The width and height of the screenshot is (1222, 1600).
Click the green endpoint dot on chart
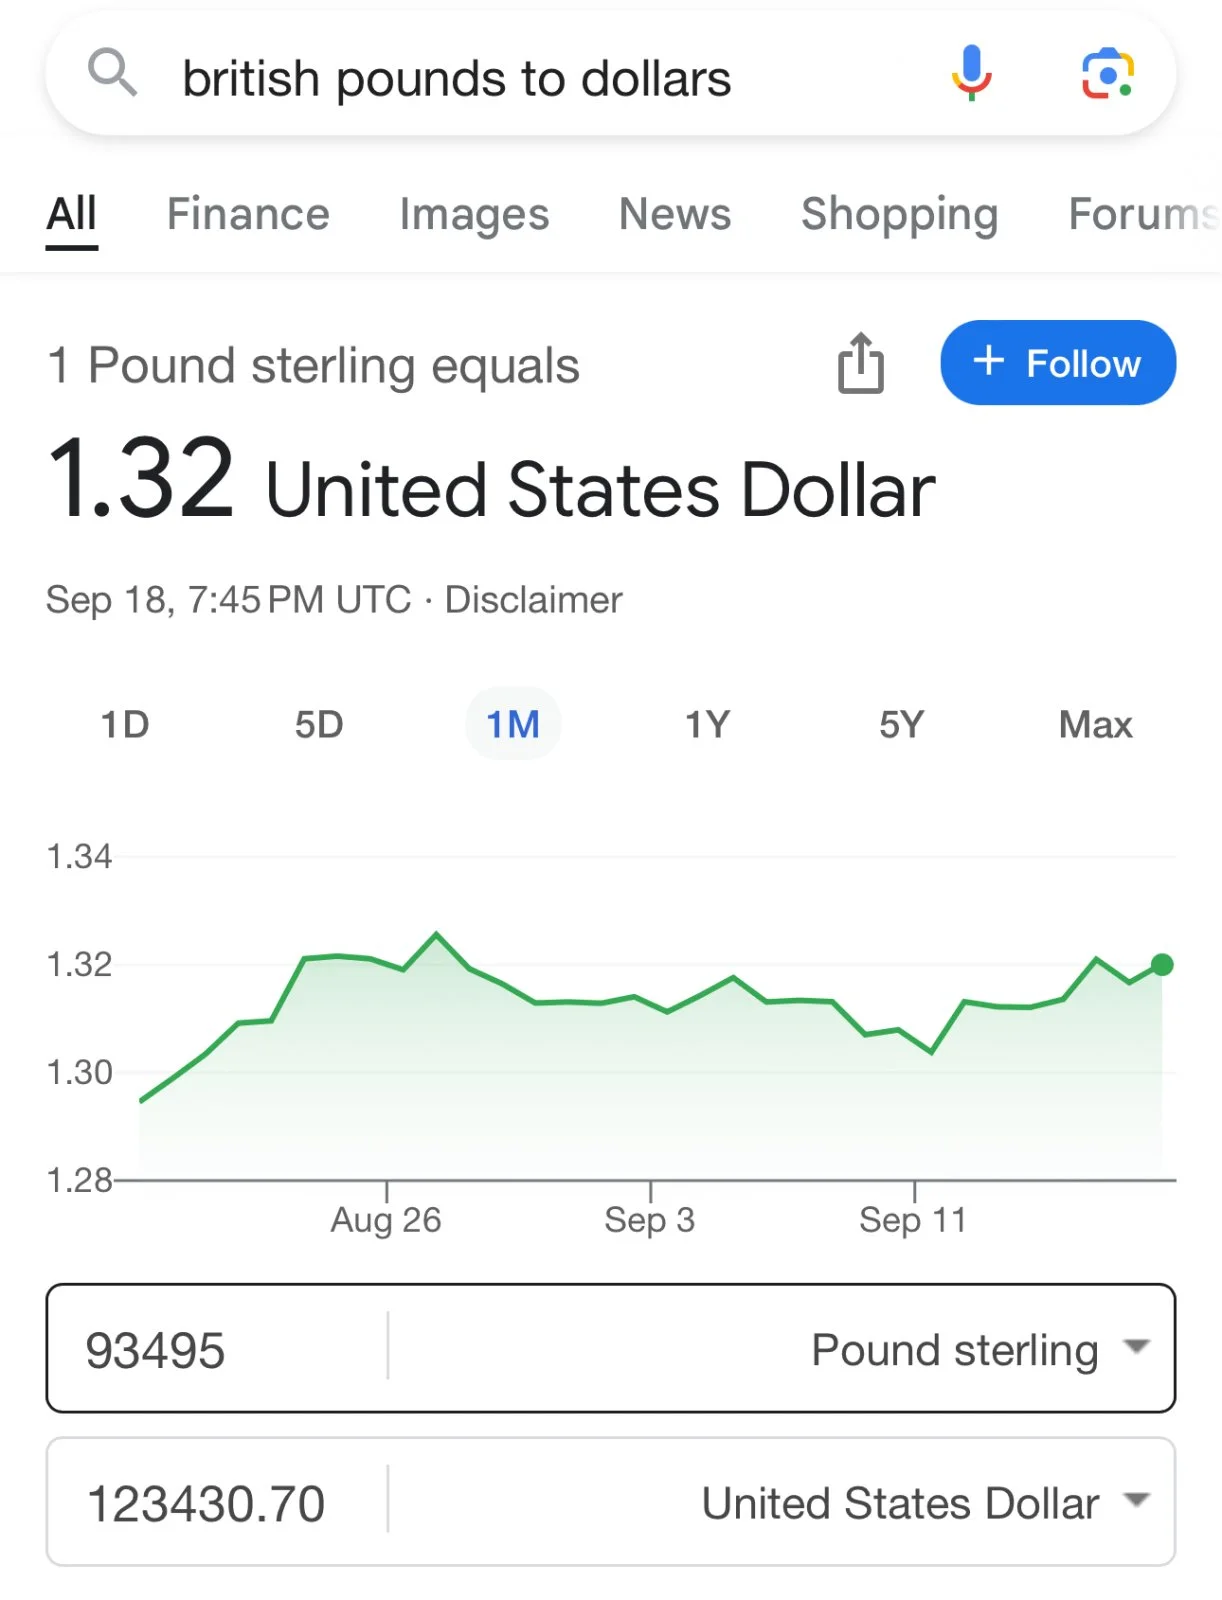click(x=1162, y=965)
